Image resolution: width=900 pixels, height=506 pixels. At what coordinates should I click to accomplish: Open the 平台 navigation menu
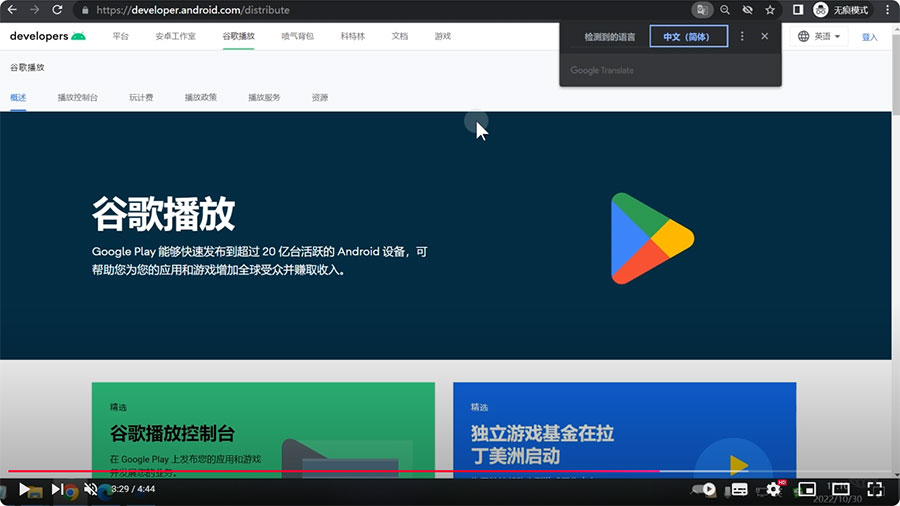coord(121,36)
